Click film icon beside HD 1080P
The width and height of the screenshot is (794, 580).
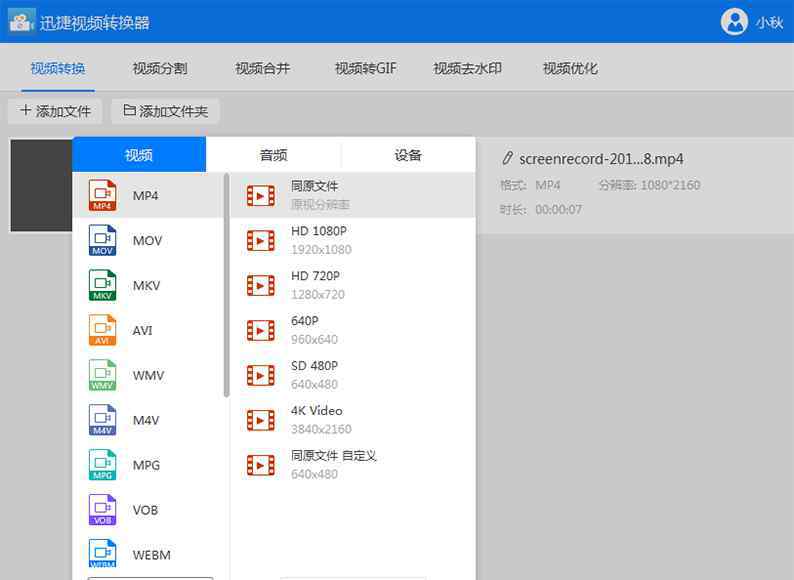(261, 241)
